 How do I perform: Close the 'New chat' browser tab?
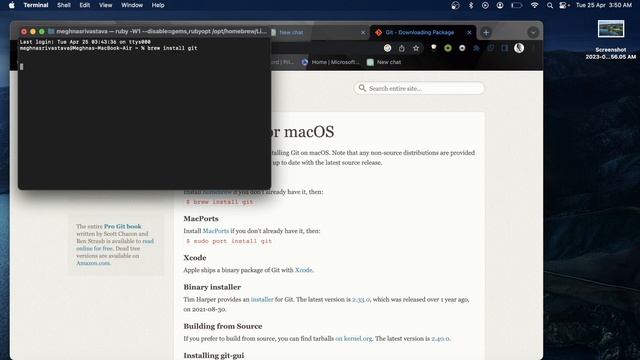[x=363, y=32]
